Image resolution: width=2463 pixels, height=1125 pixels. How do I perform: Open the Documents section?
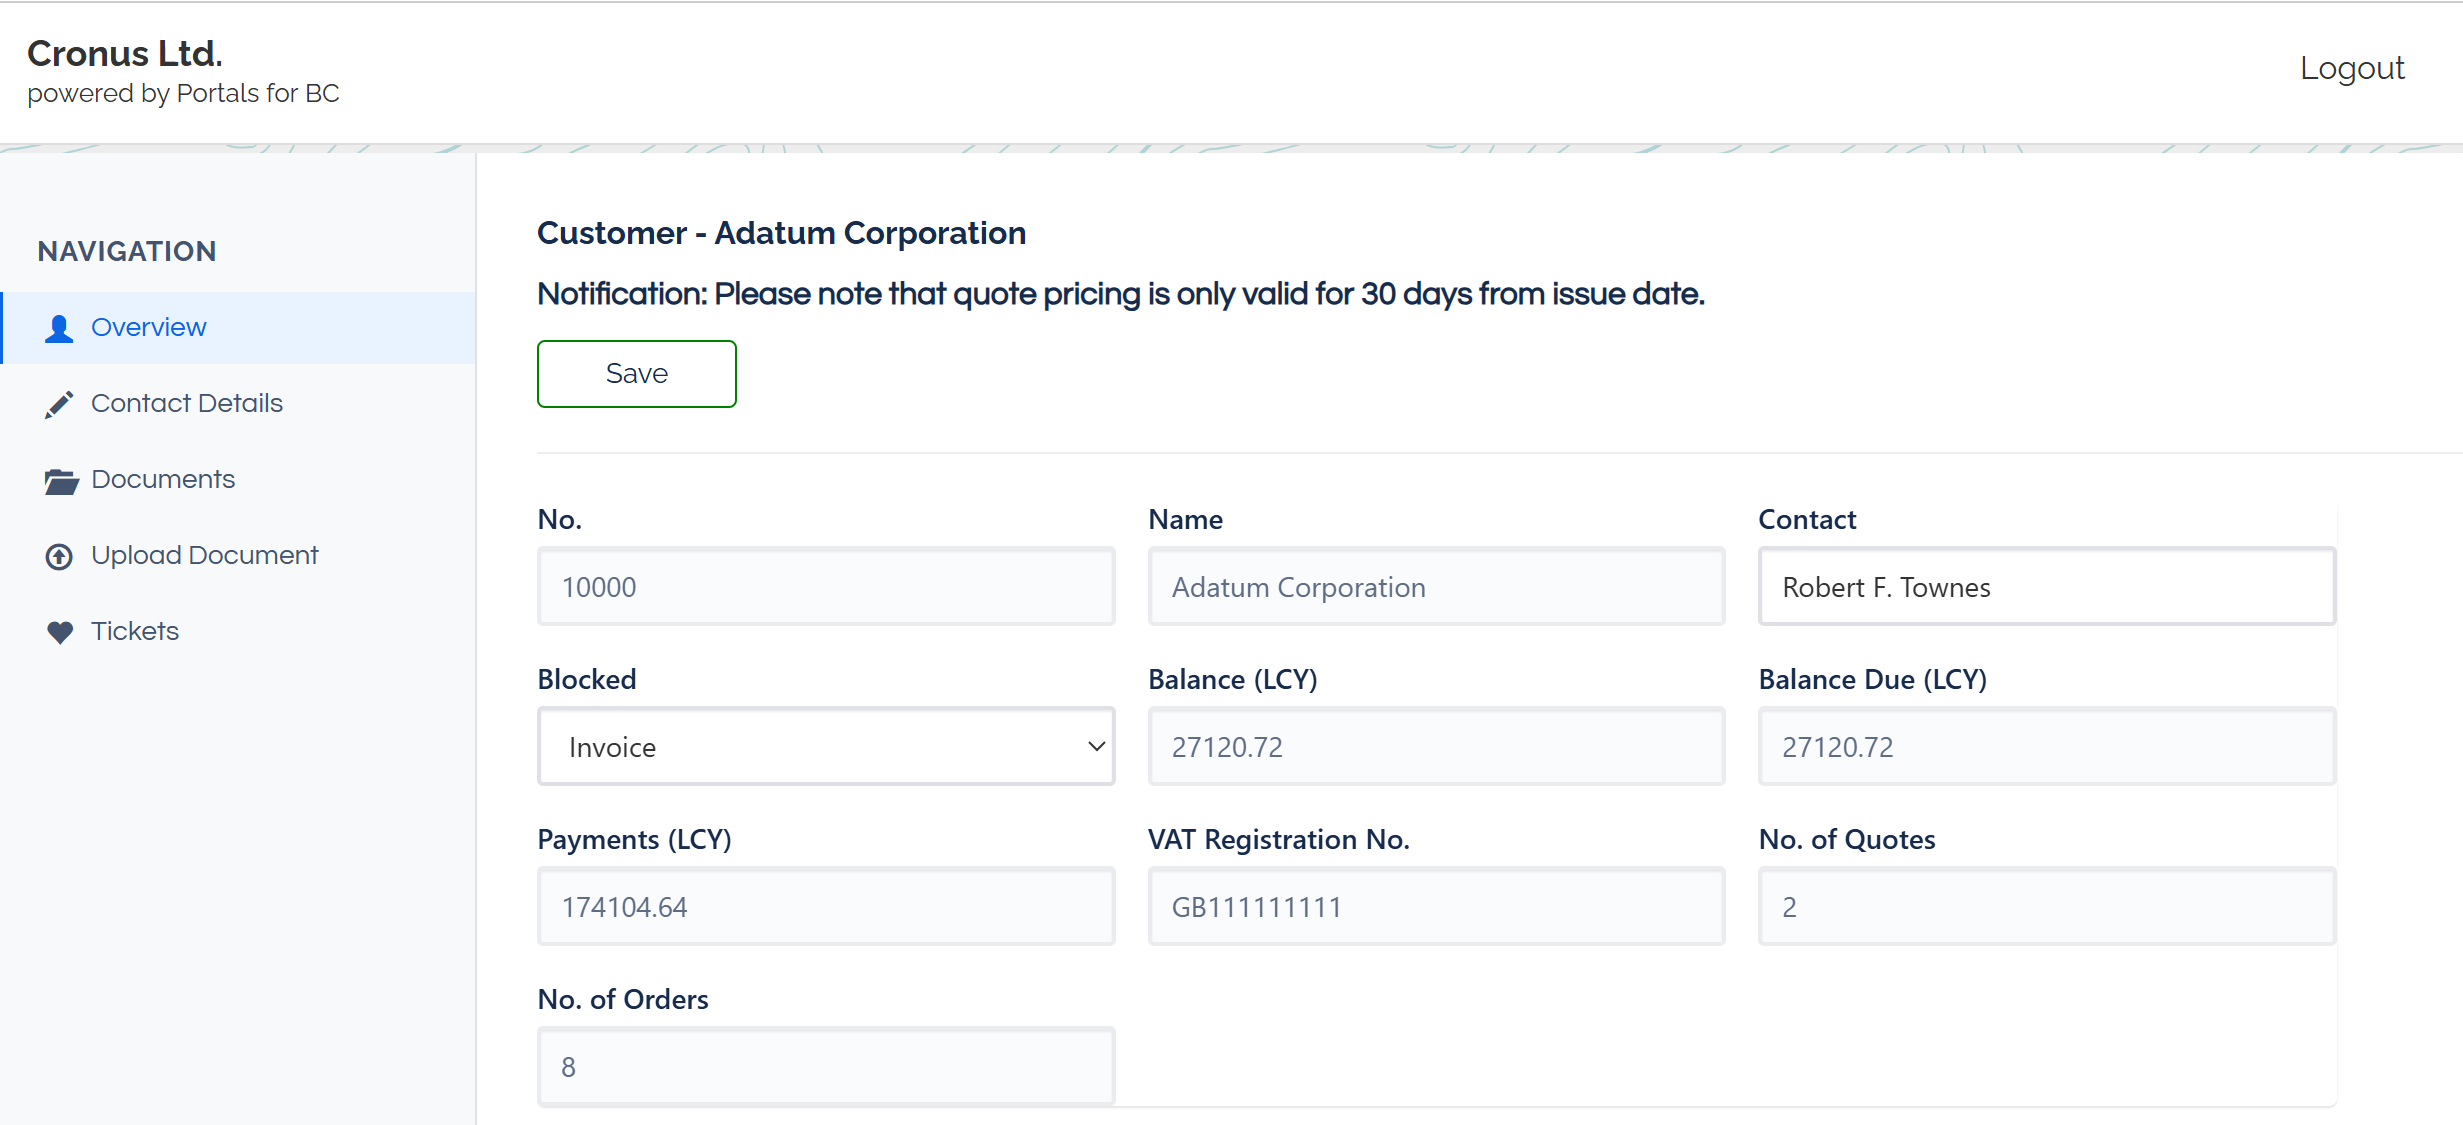click(x=163, y=479)
